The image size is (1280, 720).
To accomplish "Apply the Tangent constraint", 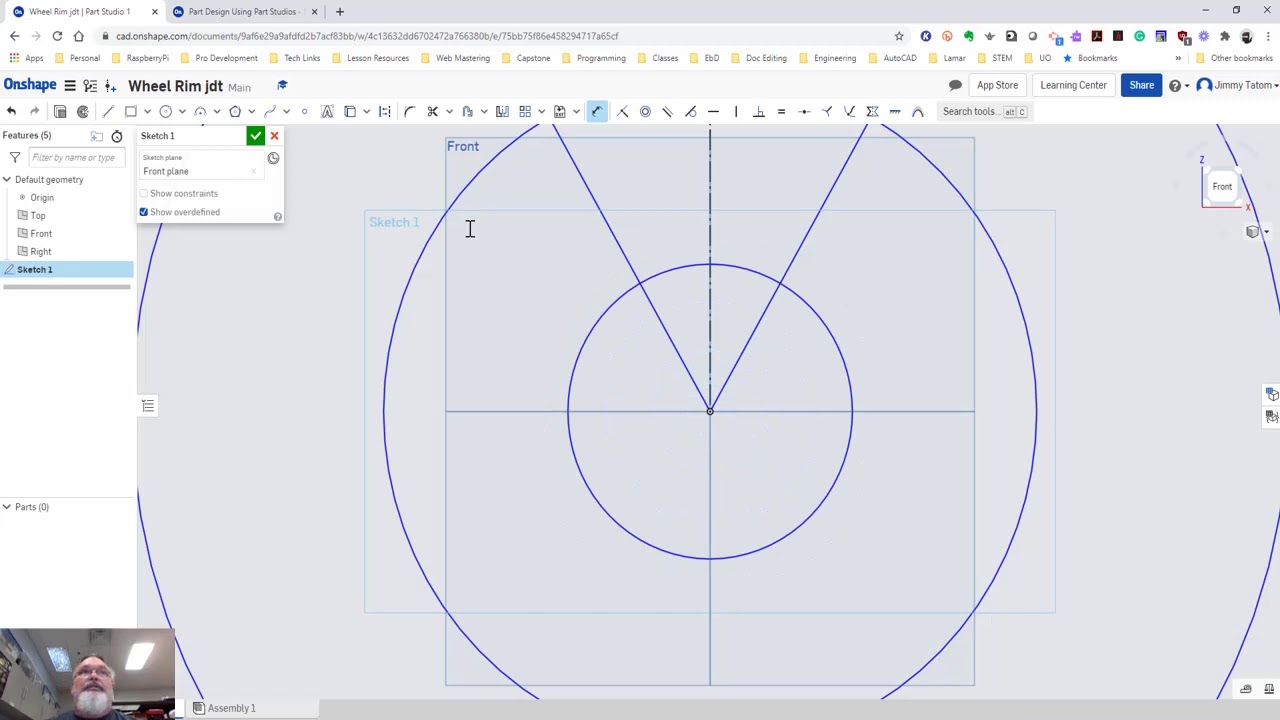I will (690, 111).
